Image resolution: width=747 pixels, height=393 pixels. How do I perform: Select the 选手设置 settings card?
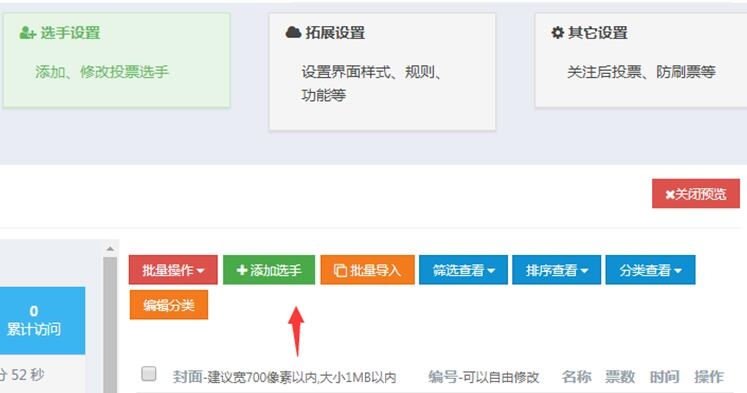click(116, 60)
